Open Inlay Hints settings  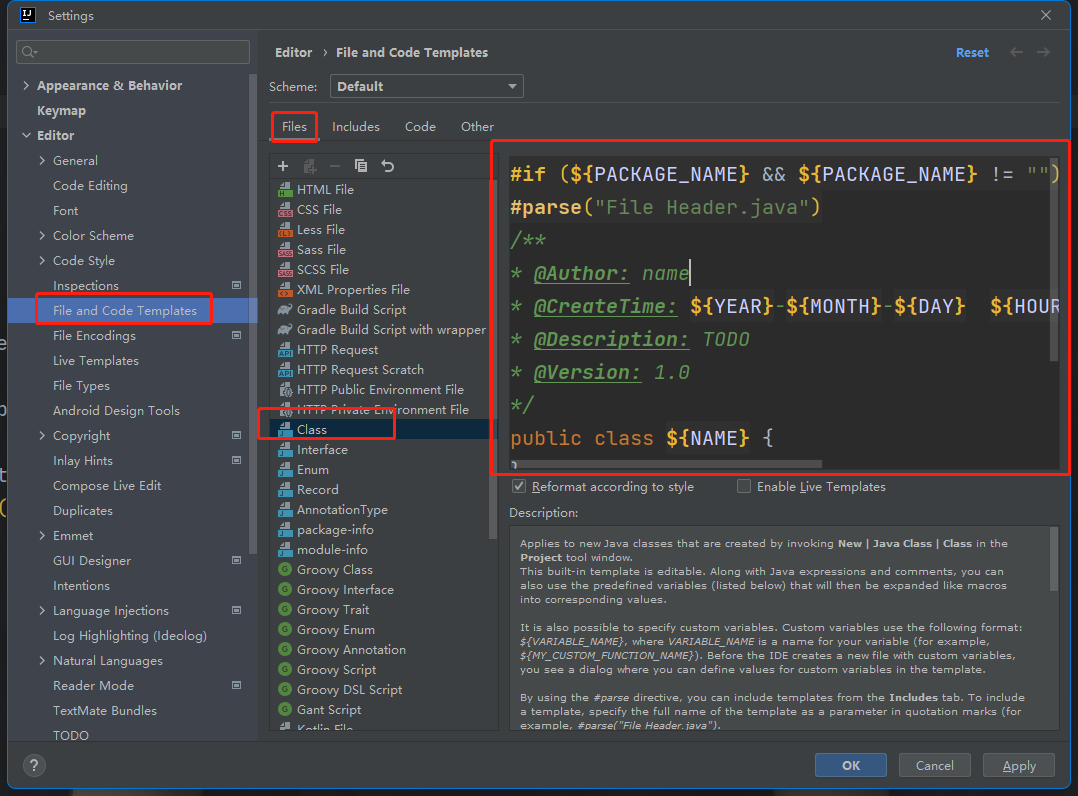click(82, 461)
